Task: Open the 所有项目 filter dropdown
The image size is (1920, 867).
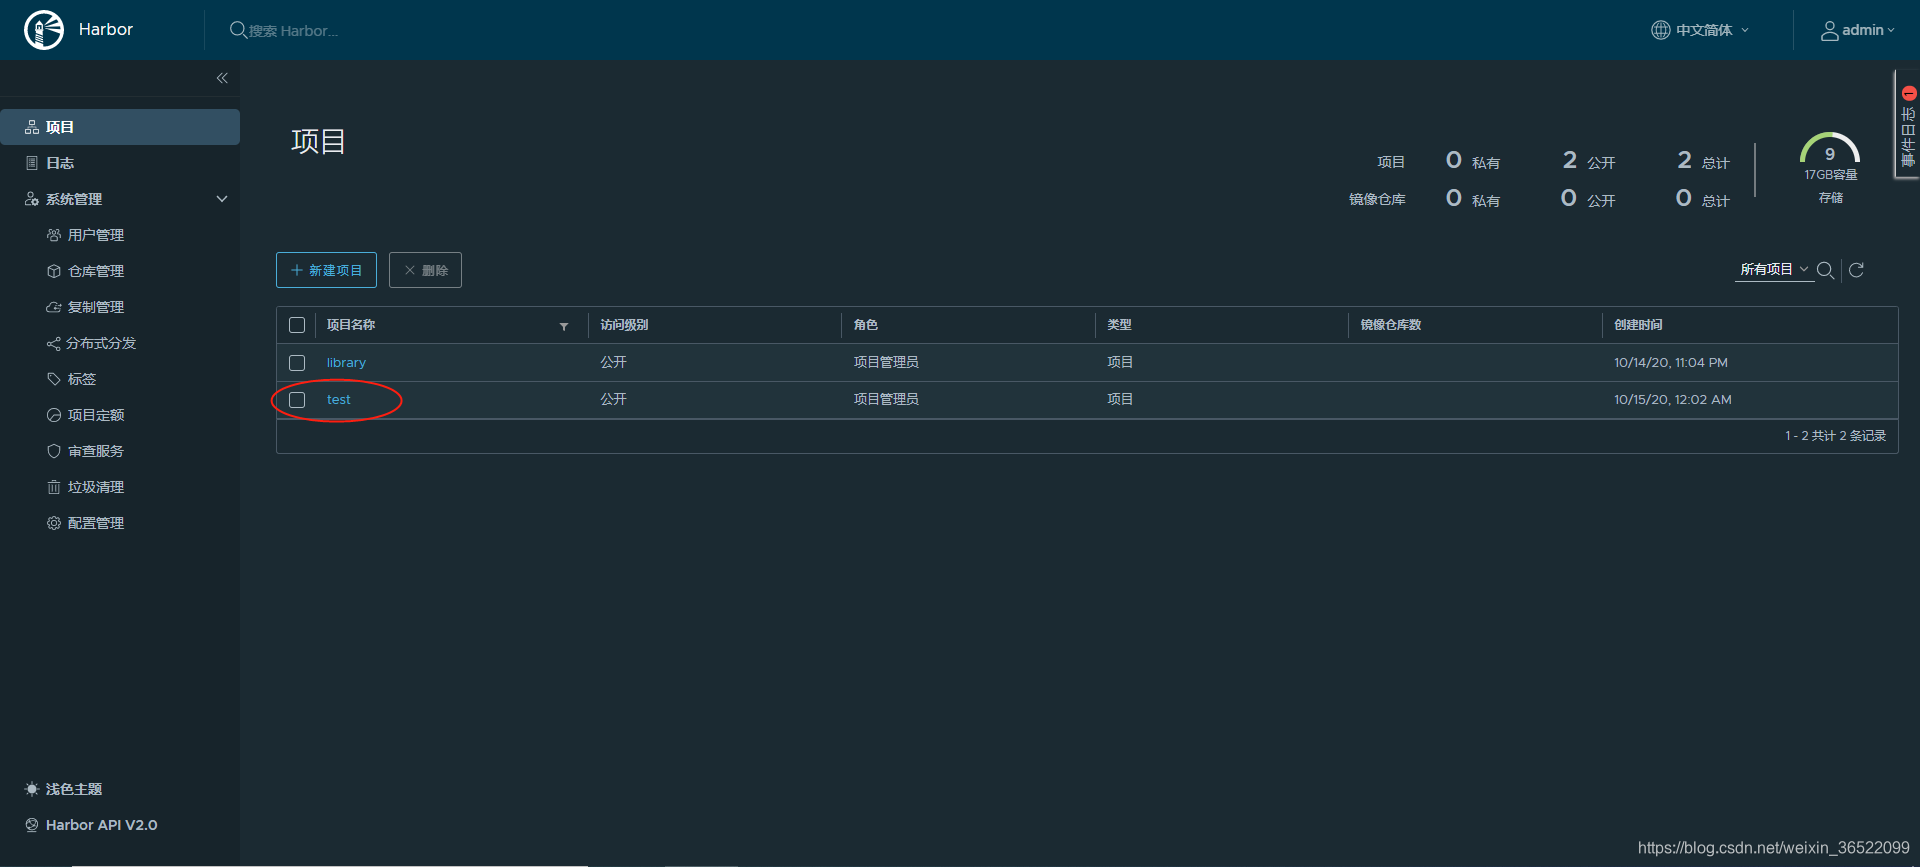Action: click(1774, 269)
